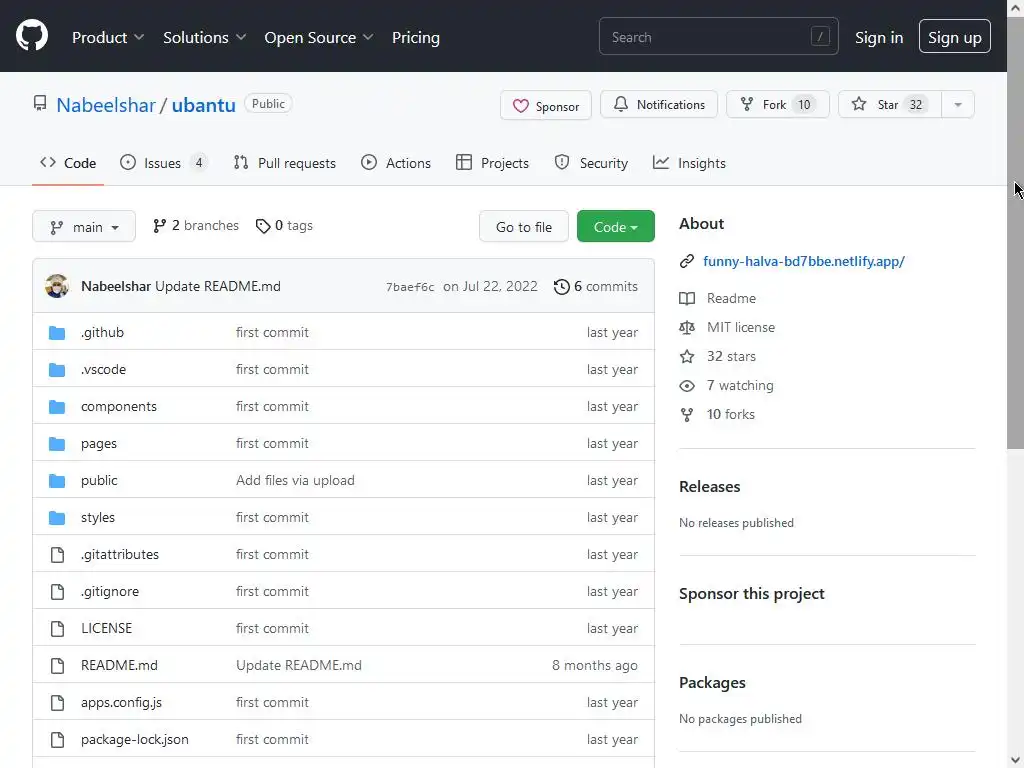
Task: Open the pages folder
Action: coord(99,443)
